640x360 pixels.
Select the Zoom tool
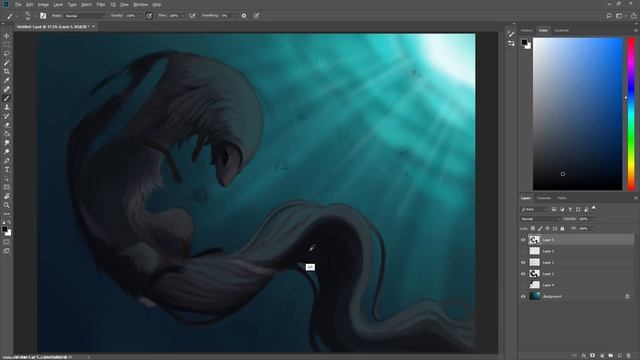pos(7,205)
